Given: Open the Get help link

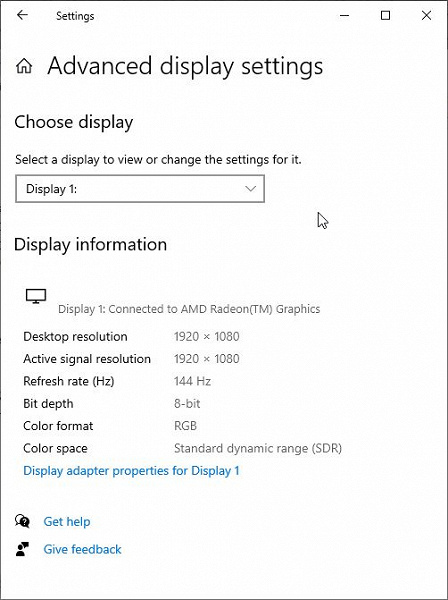Looking at the screenshot, I should tap(67, 522).
